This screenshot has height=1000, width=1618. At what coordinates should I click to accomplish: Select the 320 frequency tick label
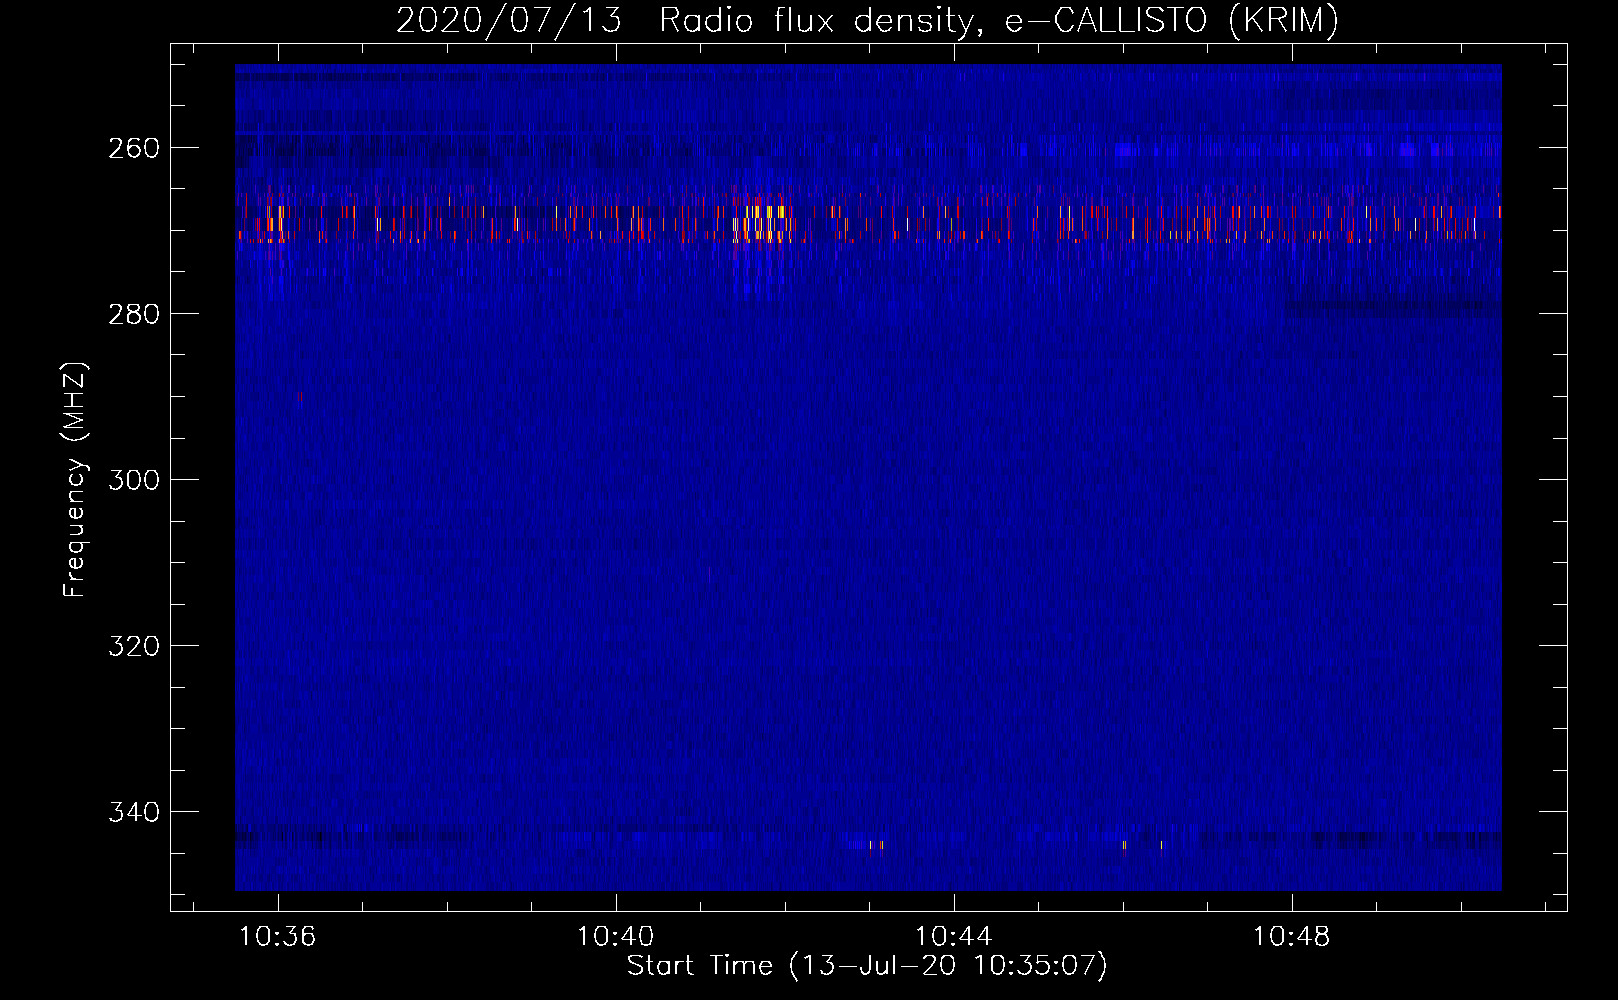[134, 646]
